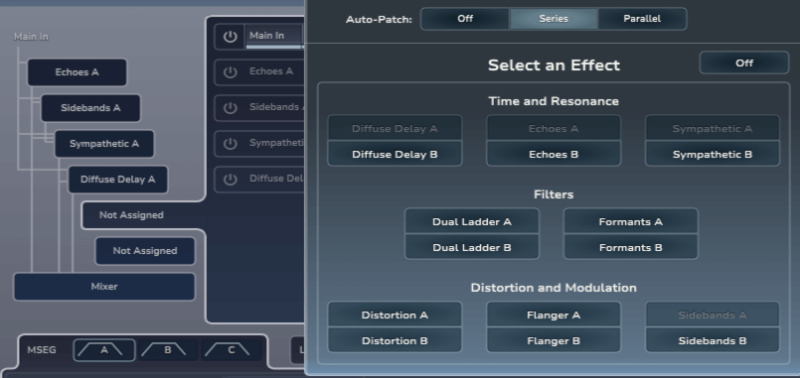800x378 pixels.
Task: Click the Time and Resonance heading
Action: [554, 101]
